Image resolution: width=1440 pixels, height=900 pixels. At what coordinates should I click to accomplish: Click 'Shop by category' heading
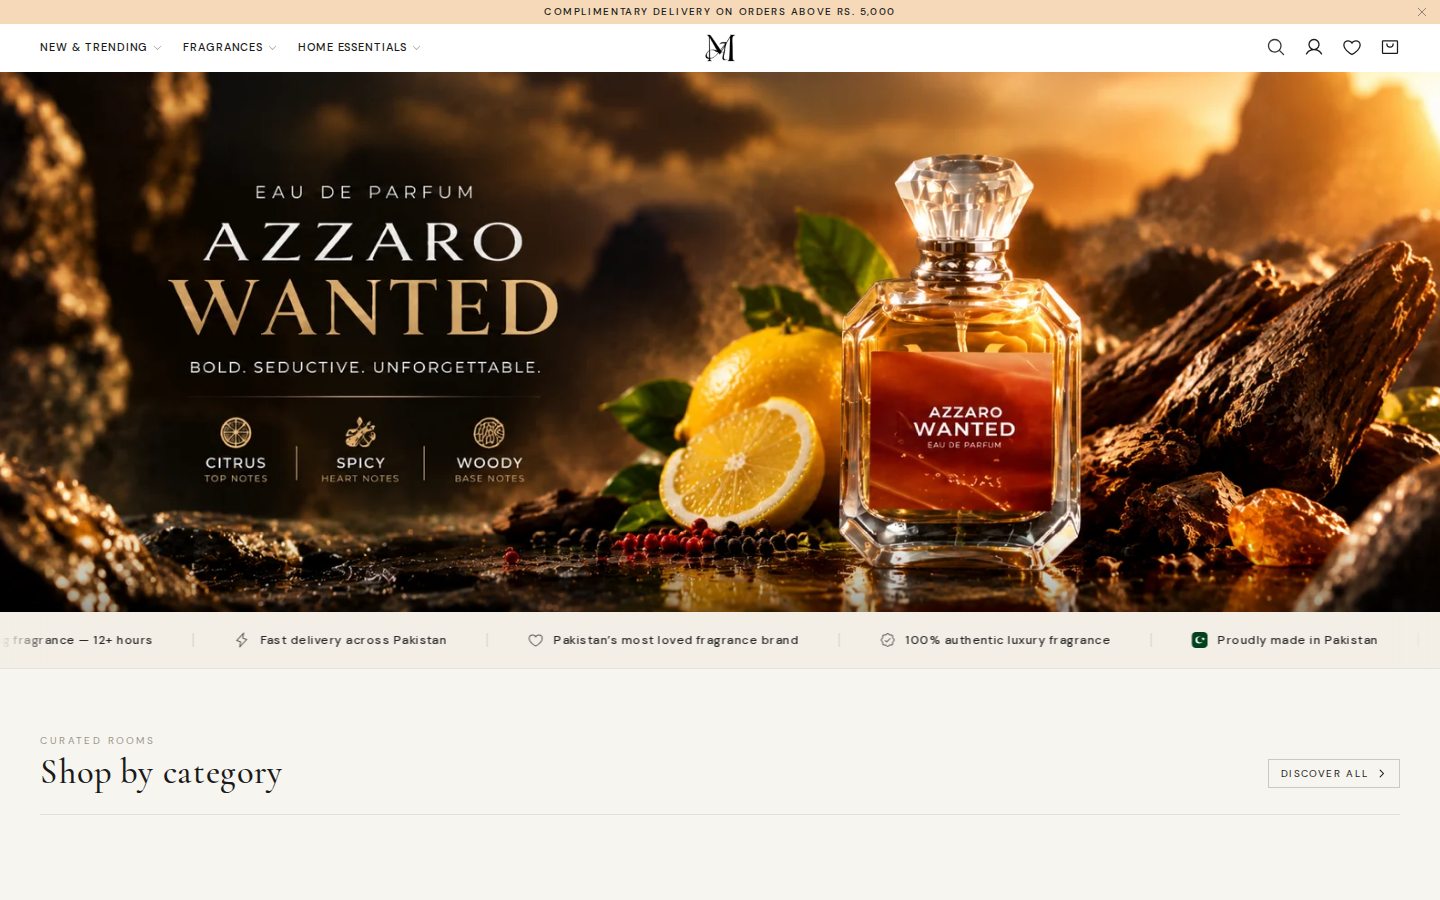coord(161,773)
